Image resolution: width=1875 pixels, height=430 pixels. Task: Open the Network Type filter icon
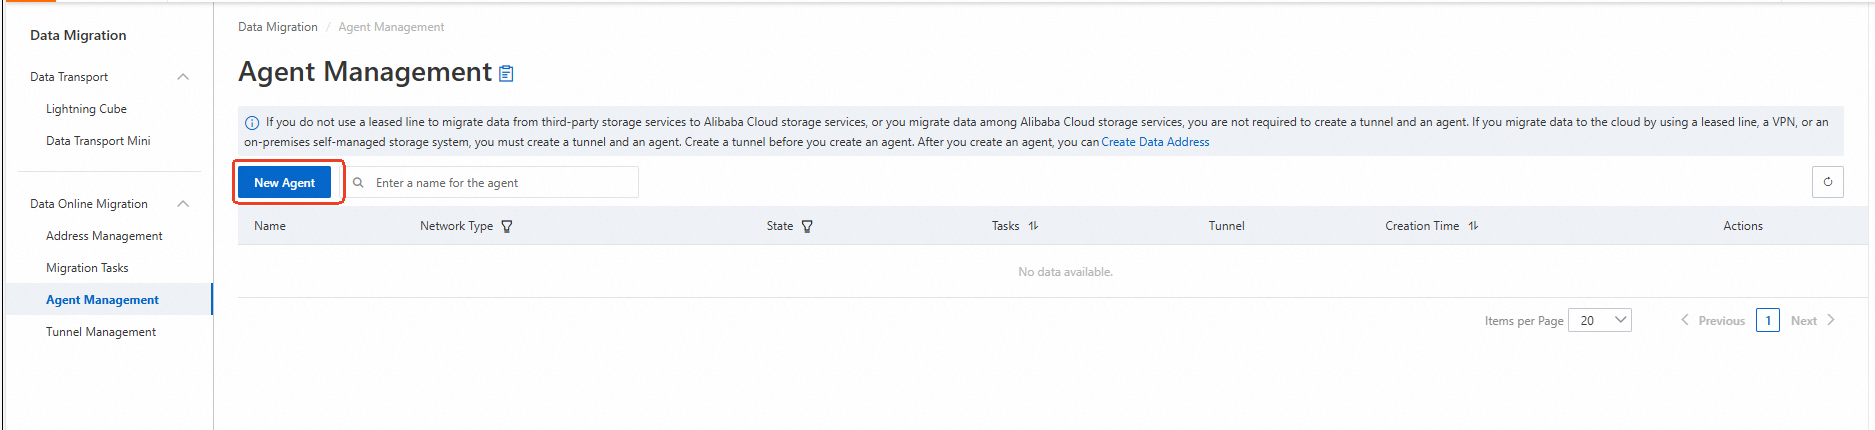pyautogui.click(x=507, y=226)
